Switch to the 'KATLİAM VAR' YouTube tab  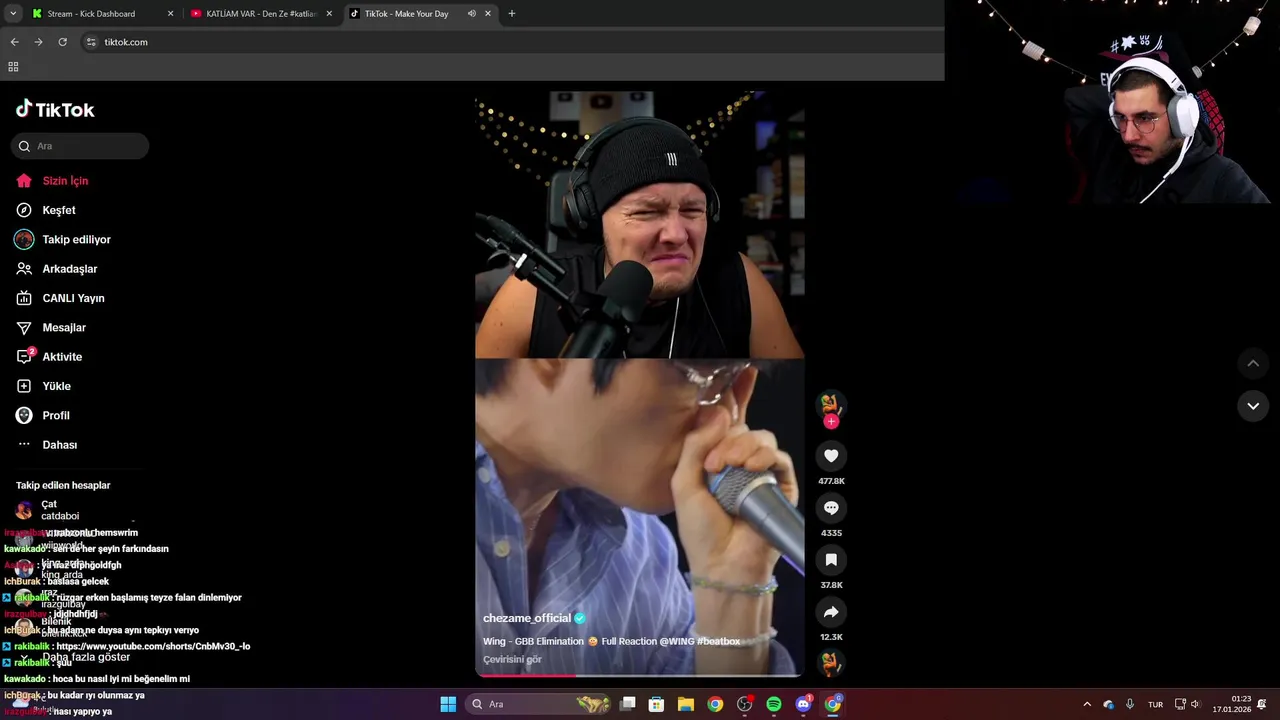tap(262, 14)
